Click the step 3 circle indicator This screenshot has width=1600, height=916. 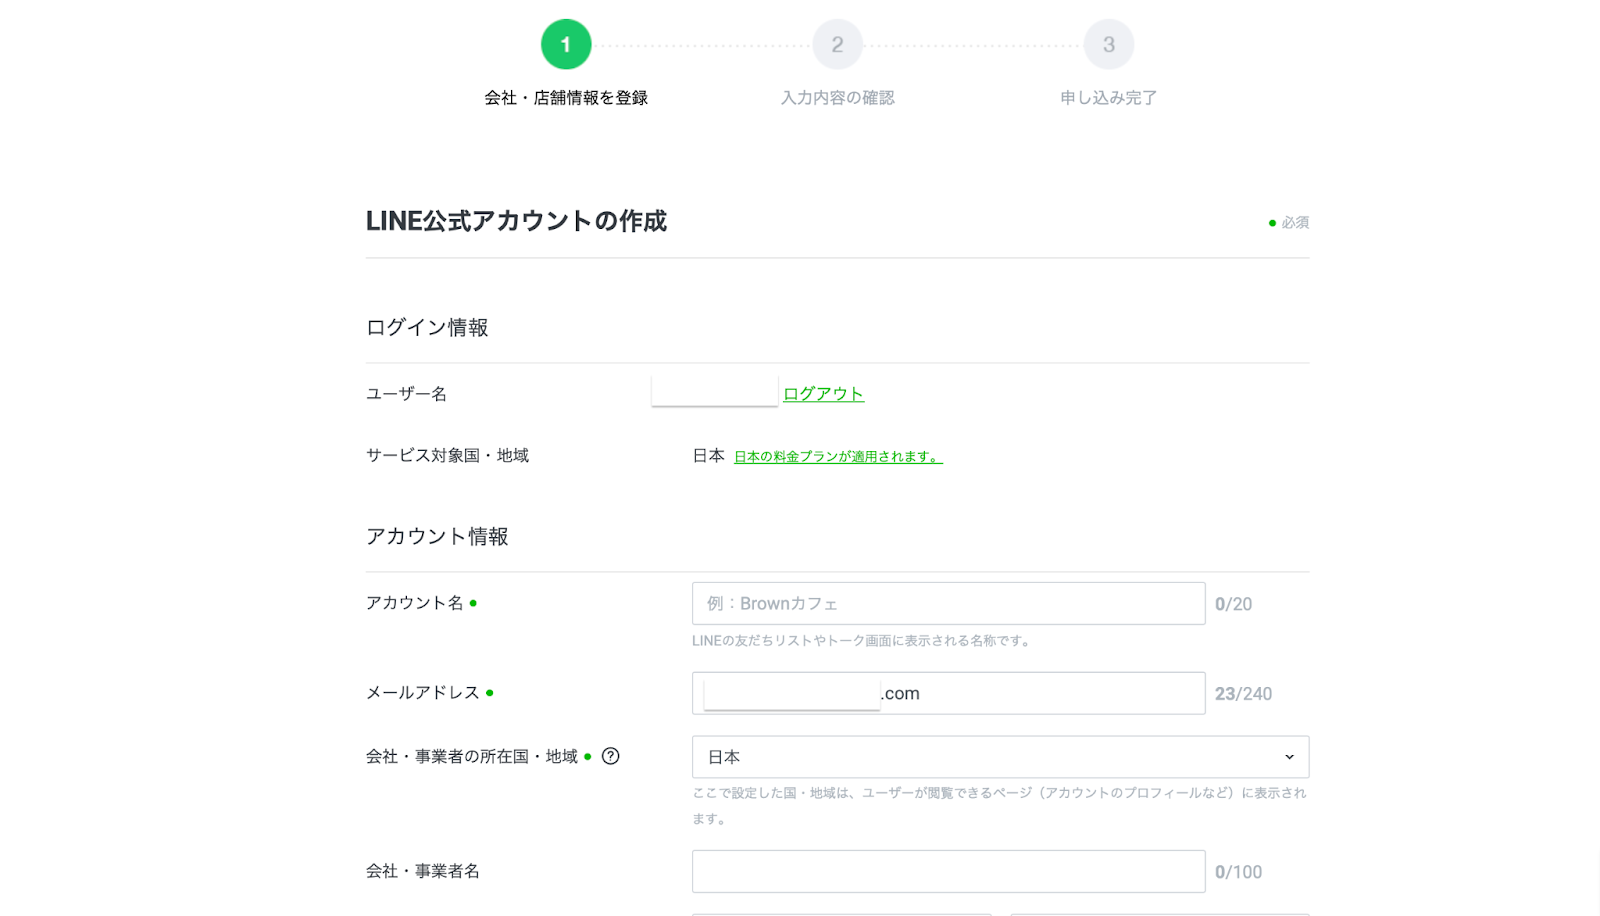pos(1108,45)
